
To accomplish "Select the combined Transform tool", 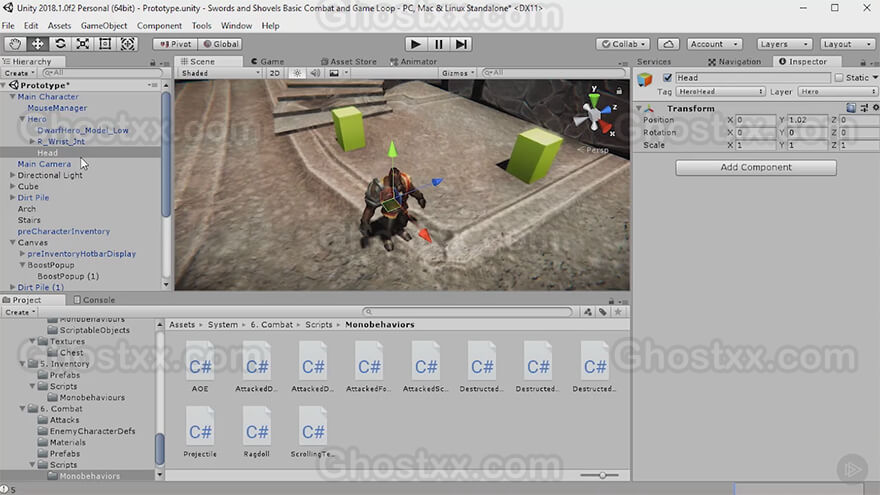I will point(127,44).
